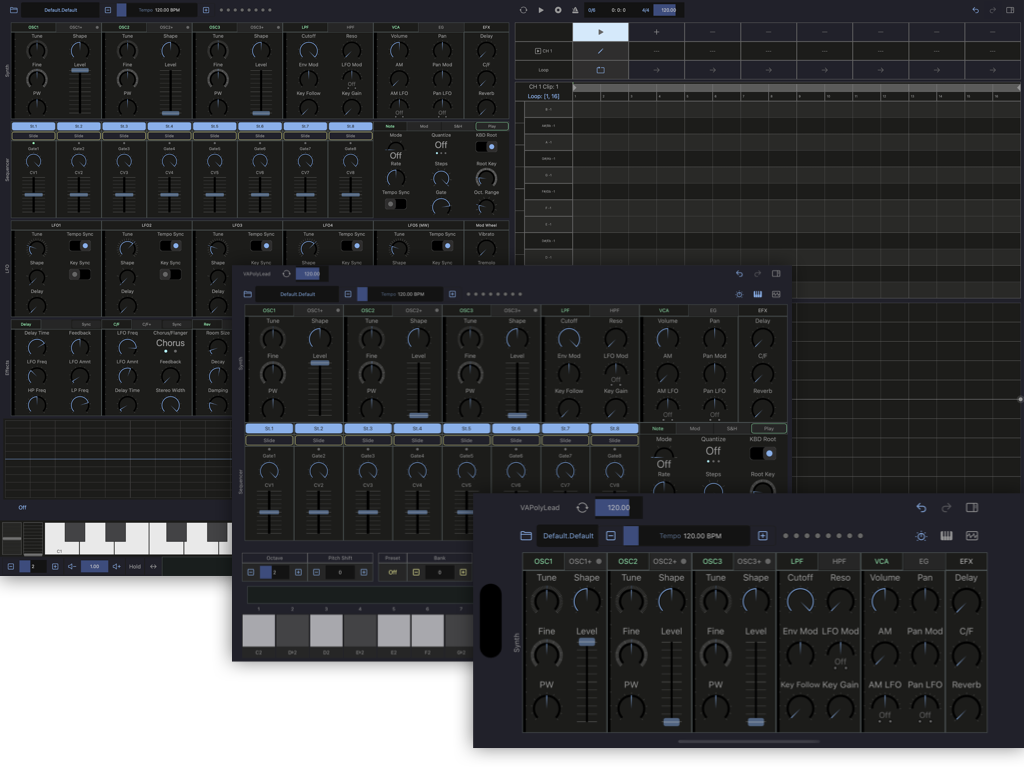Select the pencil edit icon in the clip grid

tap(600, 50)
